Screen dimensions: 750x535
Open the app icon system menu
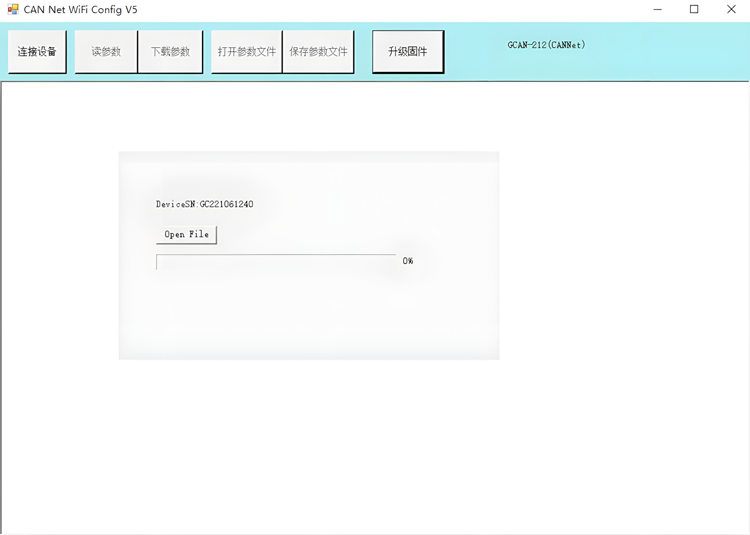pyautogui.click(x=13, y=10)
